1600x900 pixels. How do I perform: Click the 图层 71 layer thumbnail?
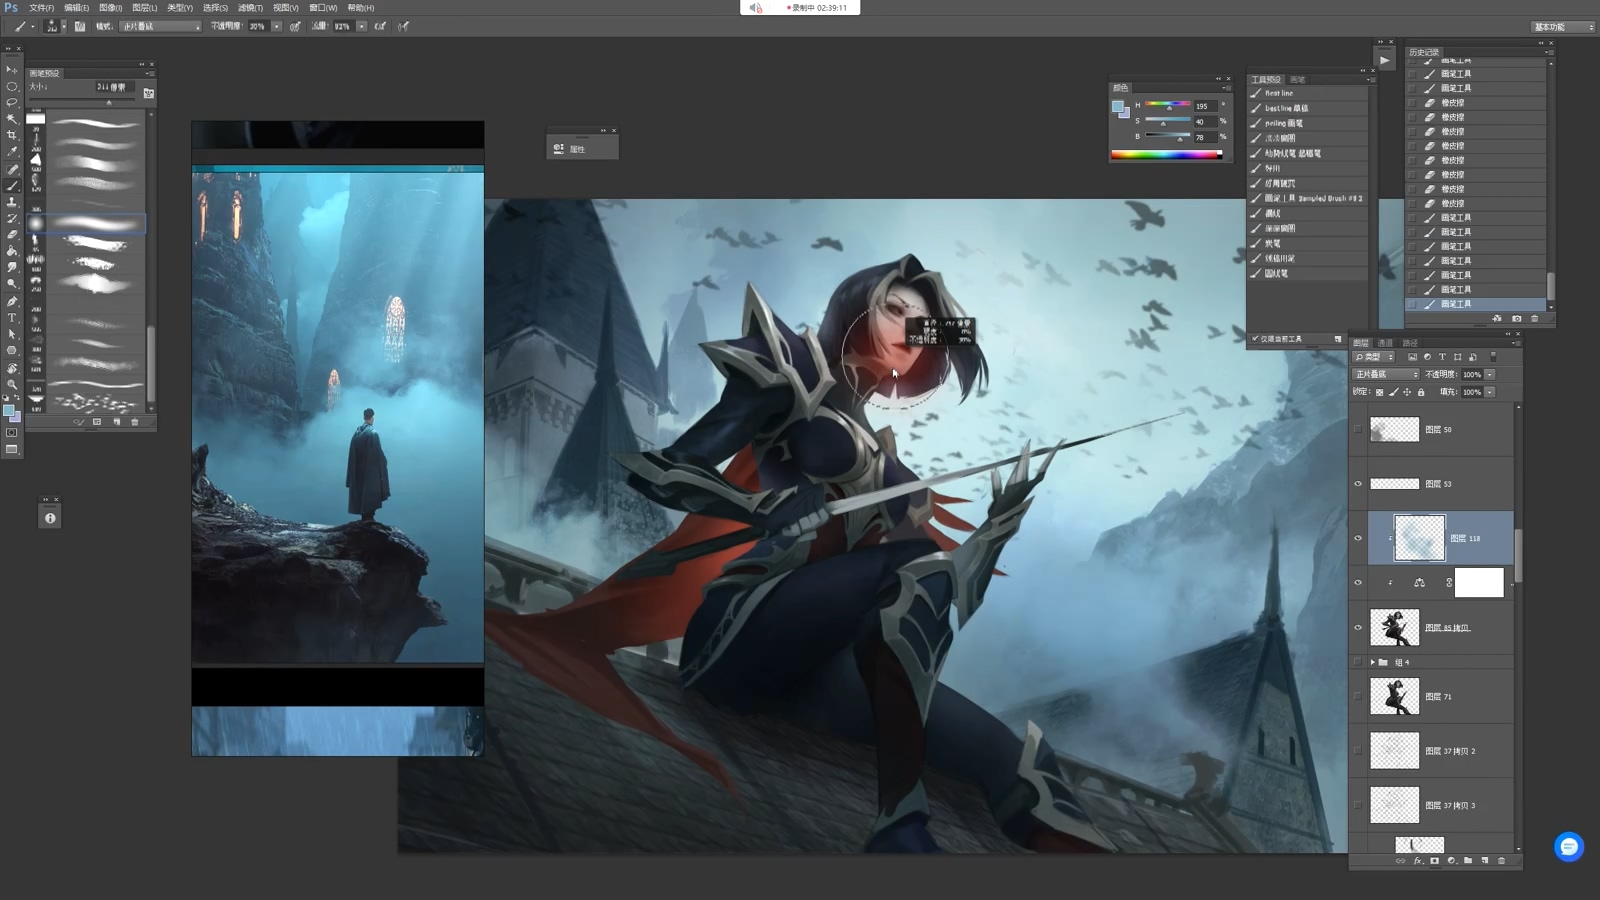(x=1394, y=697)
